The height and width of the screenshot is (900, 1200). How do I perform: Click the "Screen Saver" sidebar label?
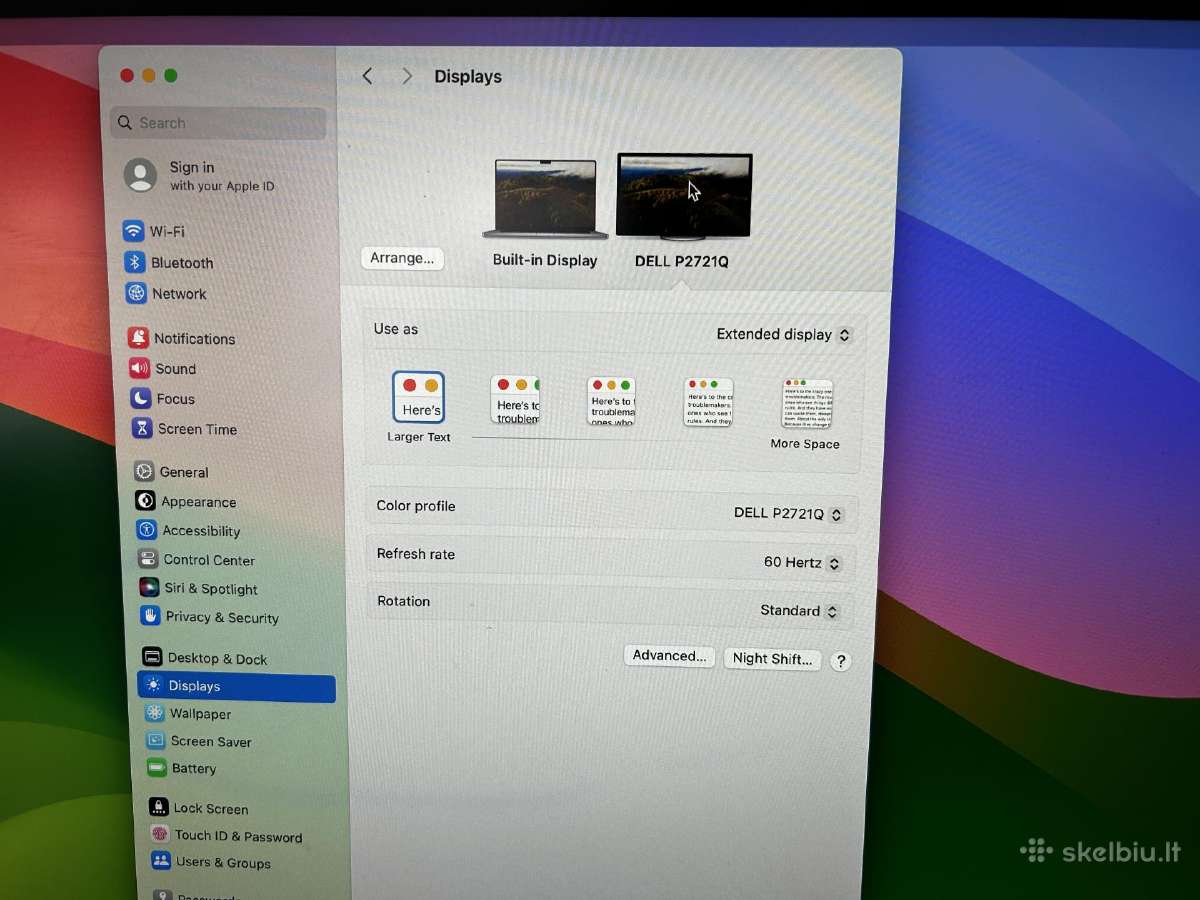[x=211, y=742]
